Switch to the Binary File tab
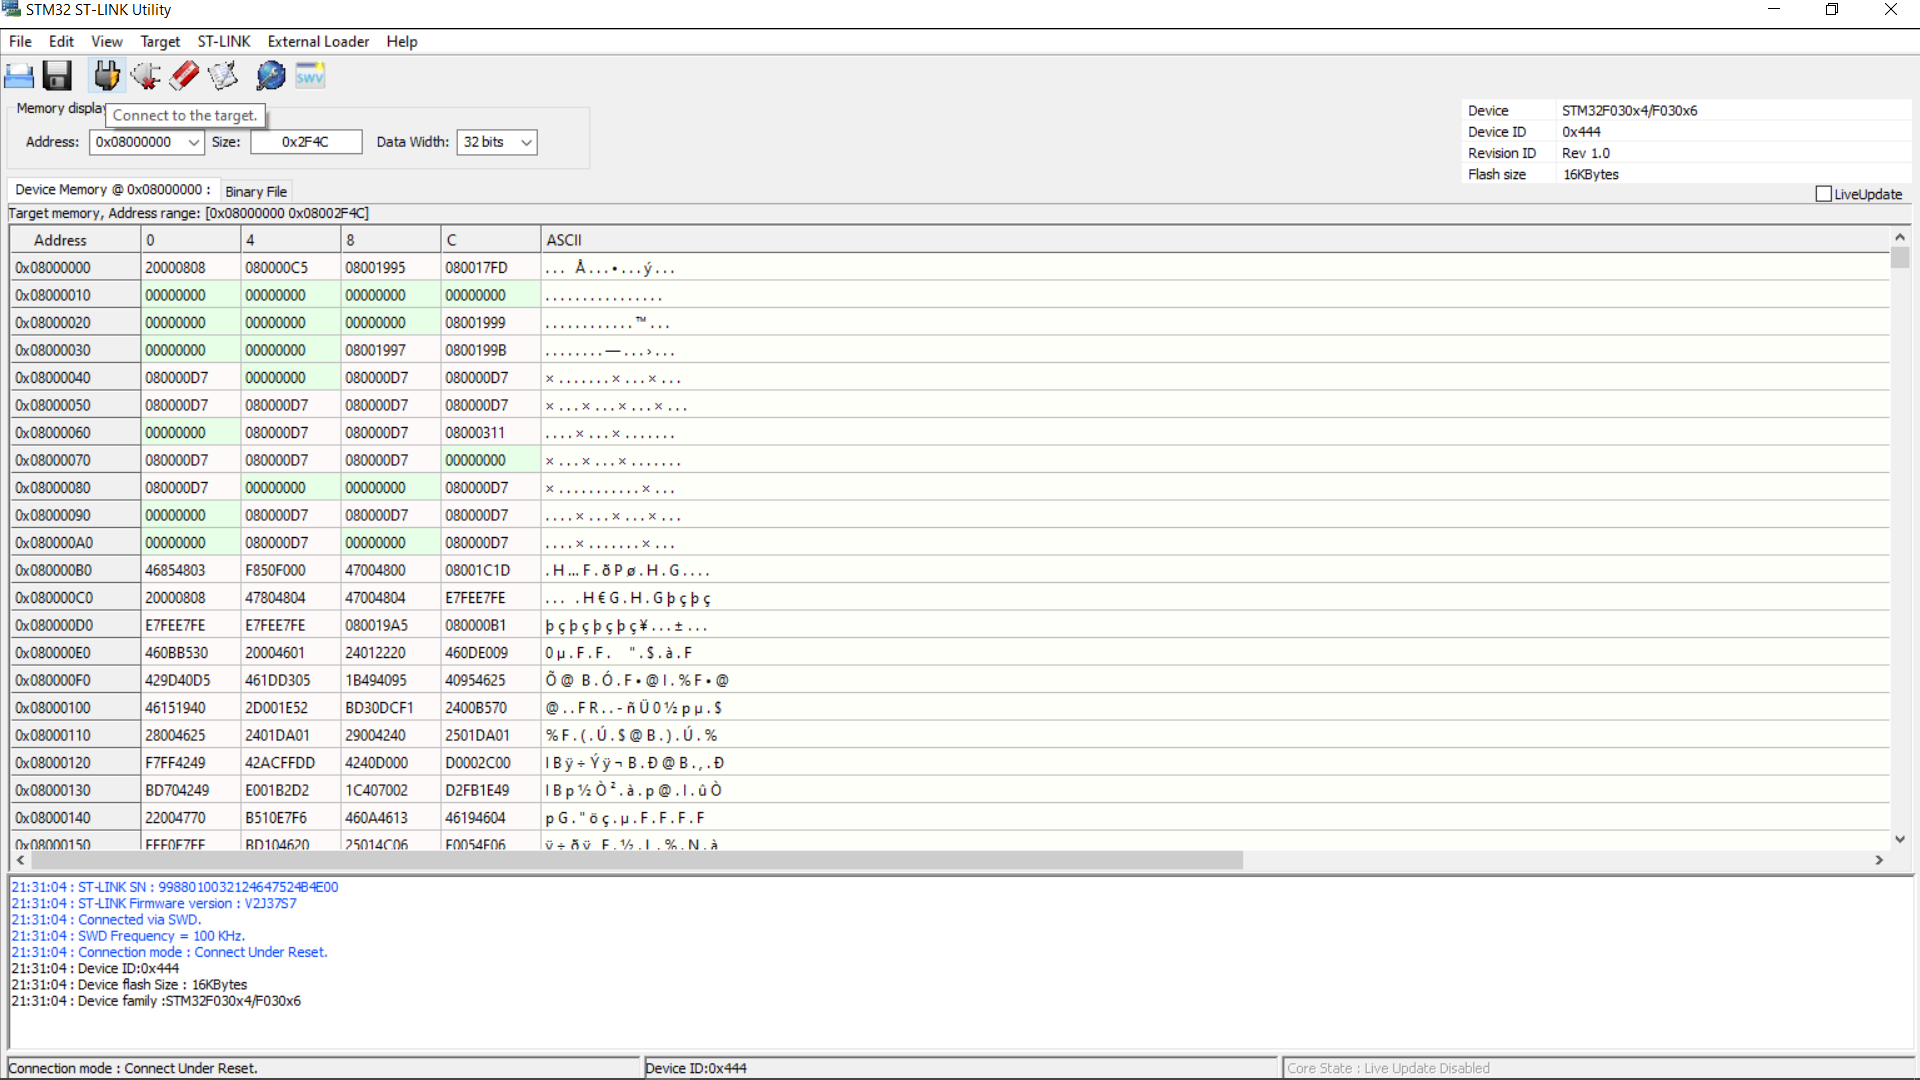The image size is (1920, 1080). point(256,191)
